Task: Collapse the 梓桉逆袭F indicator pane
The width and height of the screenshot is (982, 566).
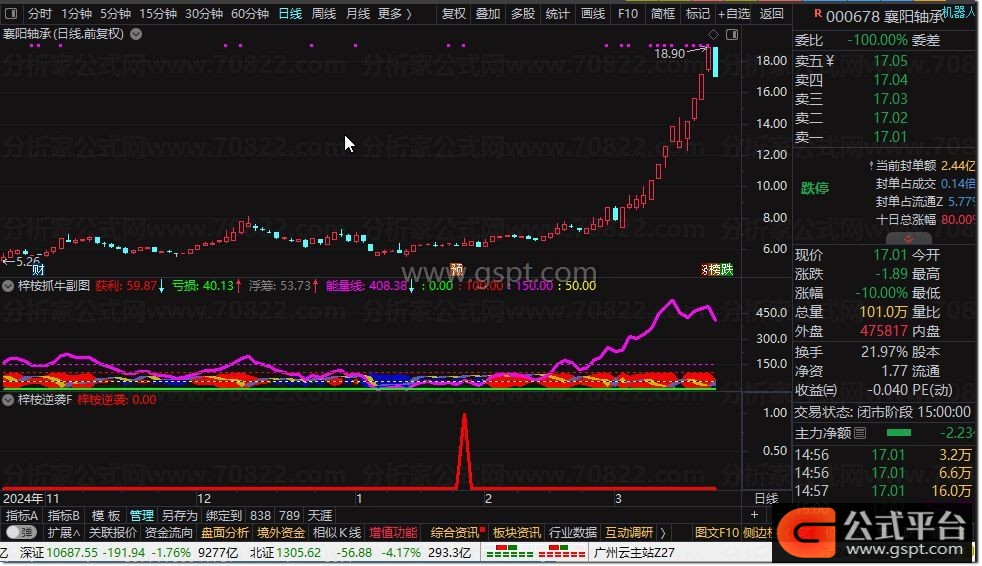Action: 8,399
